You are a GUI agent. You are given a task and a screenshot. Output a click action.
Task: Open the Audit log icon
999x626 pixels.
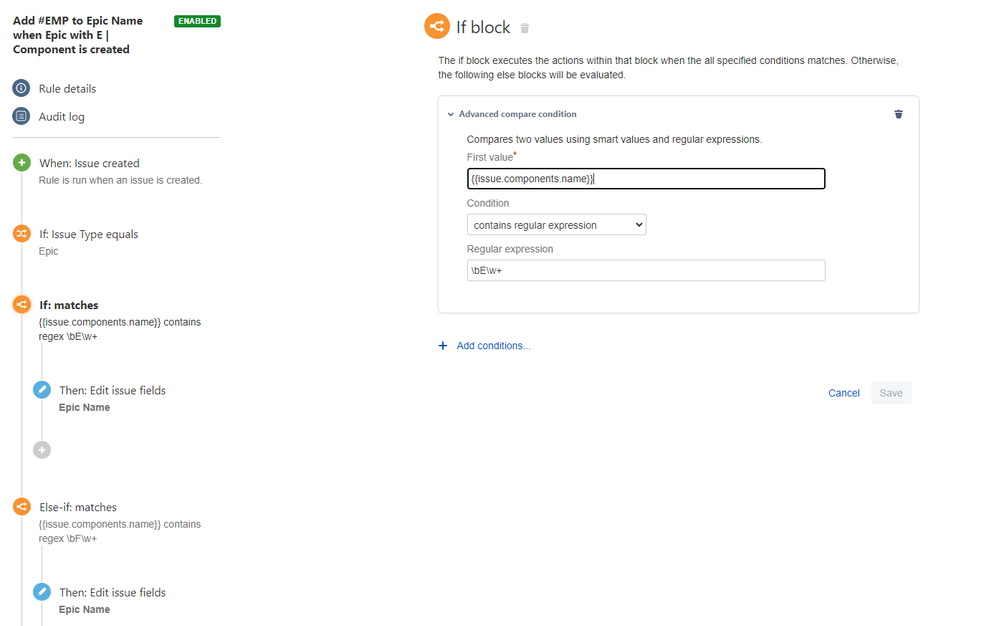[21, 117]
